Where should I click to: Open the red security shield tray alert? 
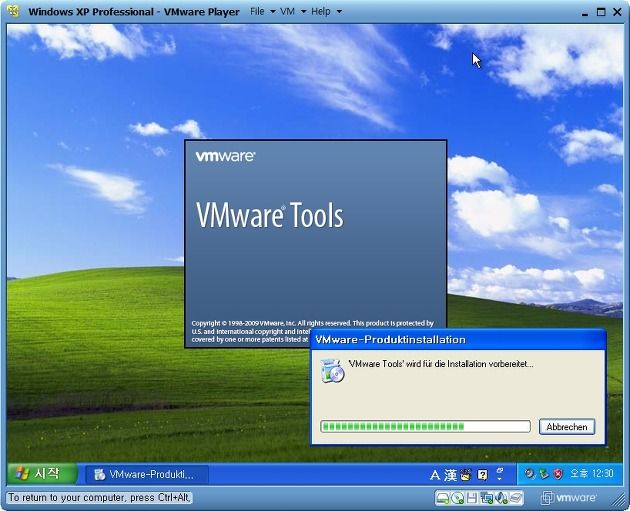[558, 474]
